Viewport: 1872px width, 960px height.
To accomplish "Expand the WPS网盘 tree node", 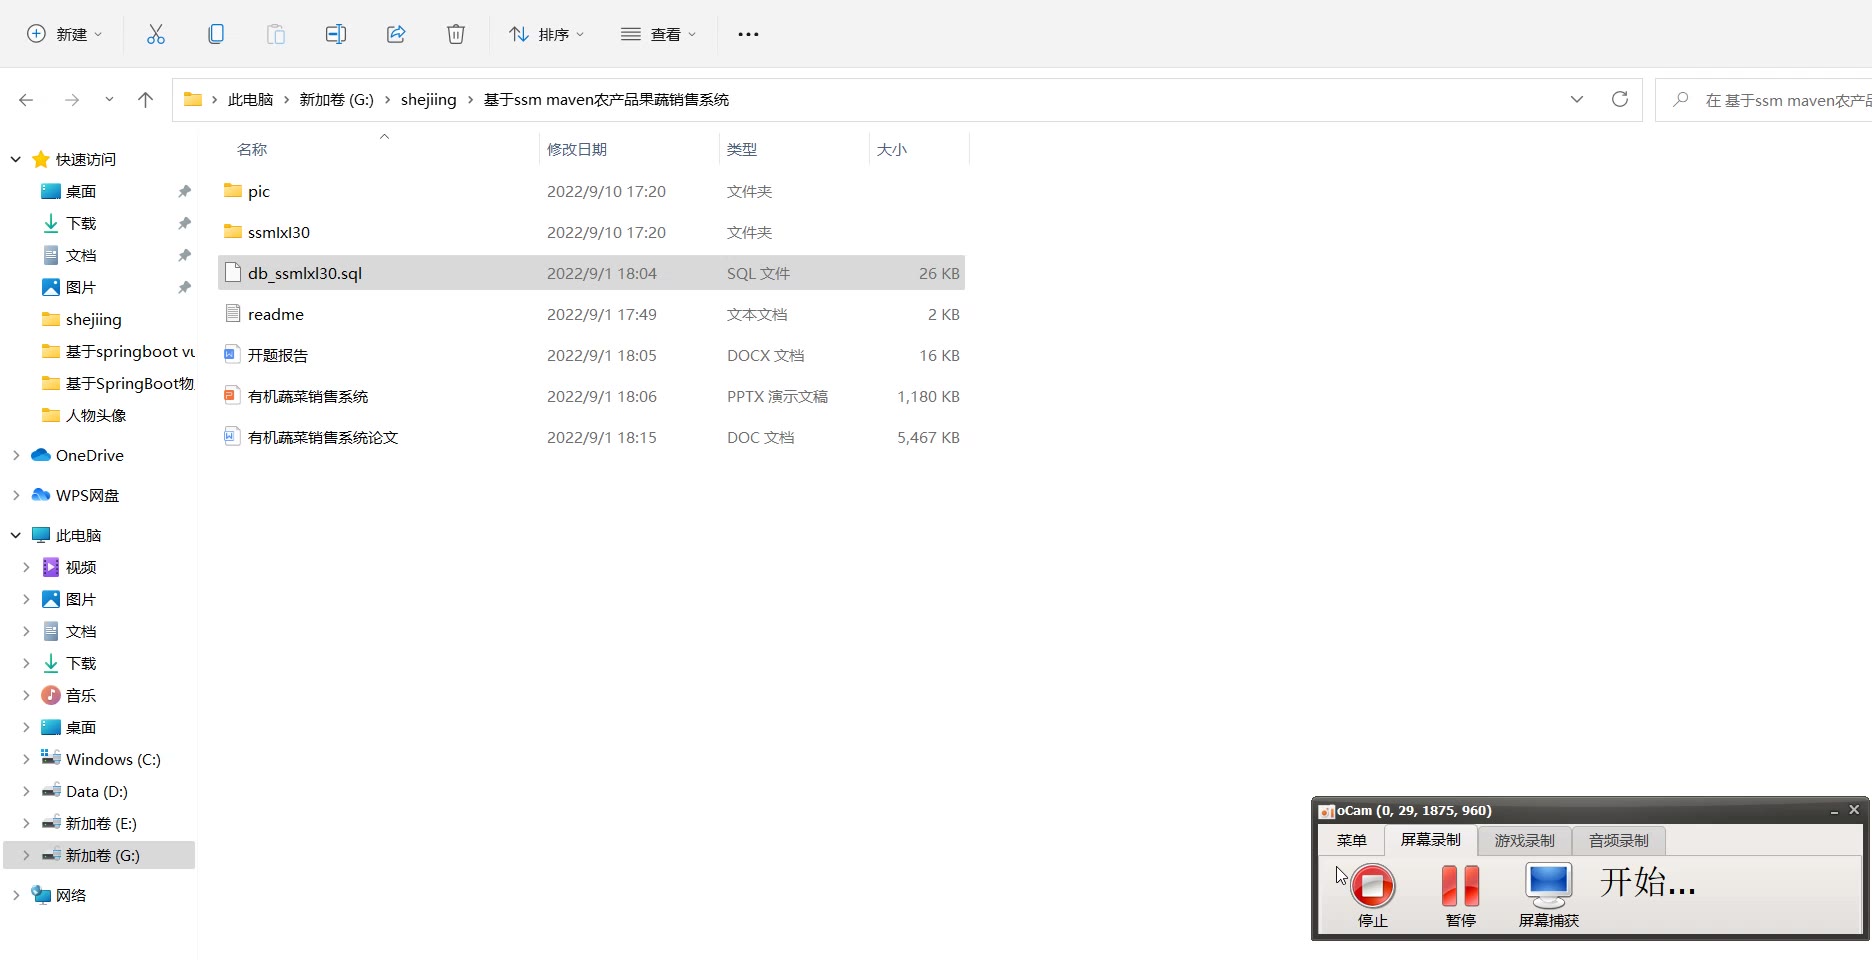I will (16, 495).
